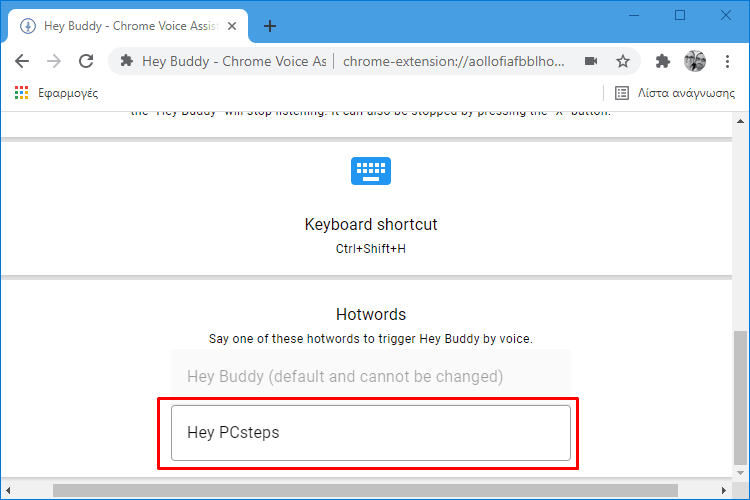Click the horizontal scrollbar right arrow
The image size is (750, 500).
coord(724,490)
